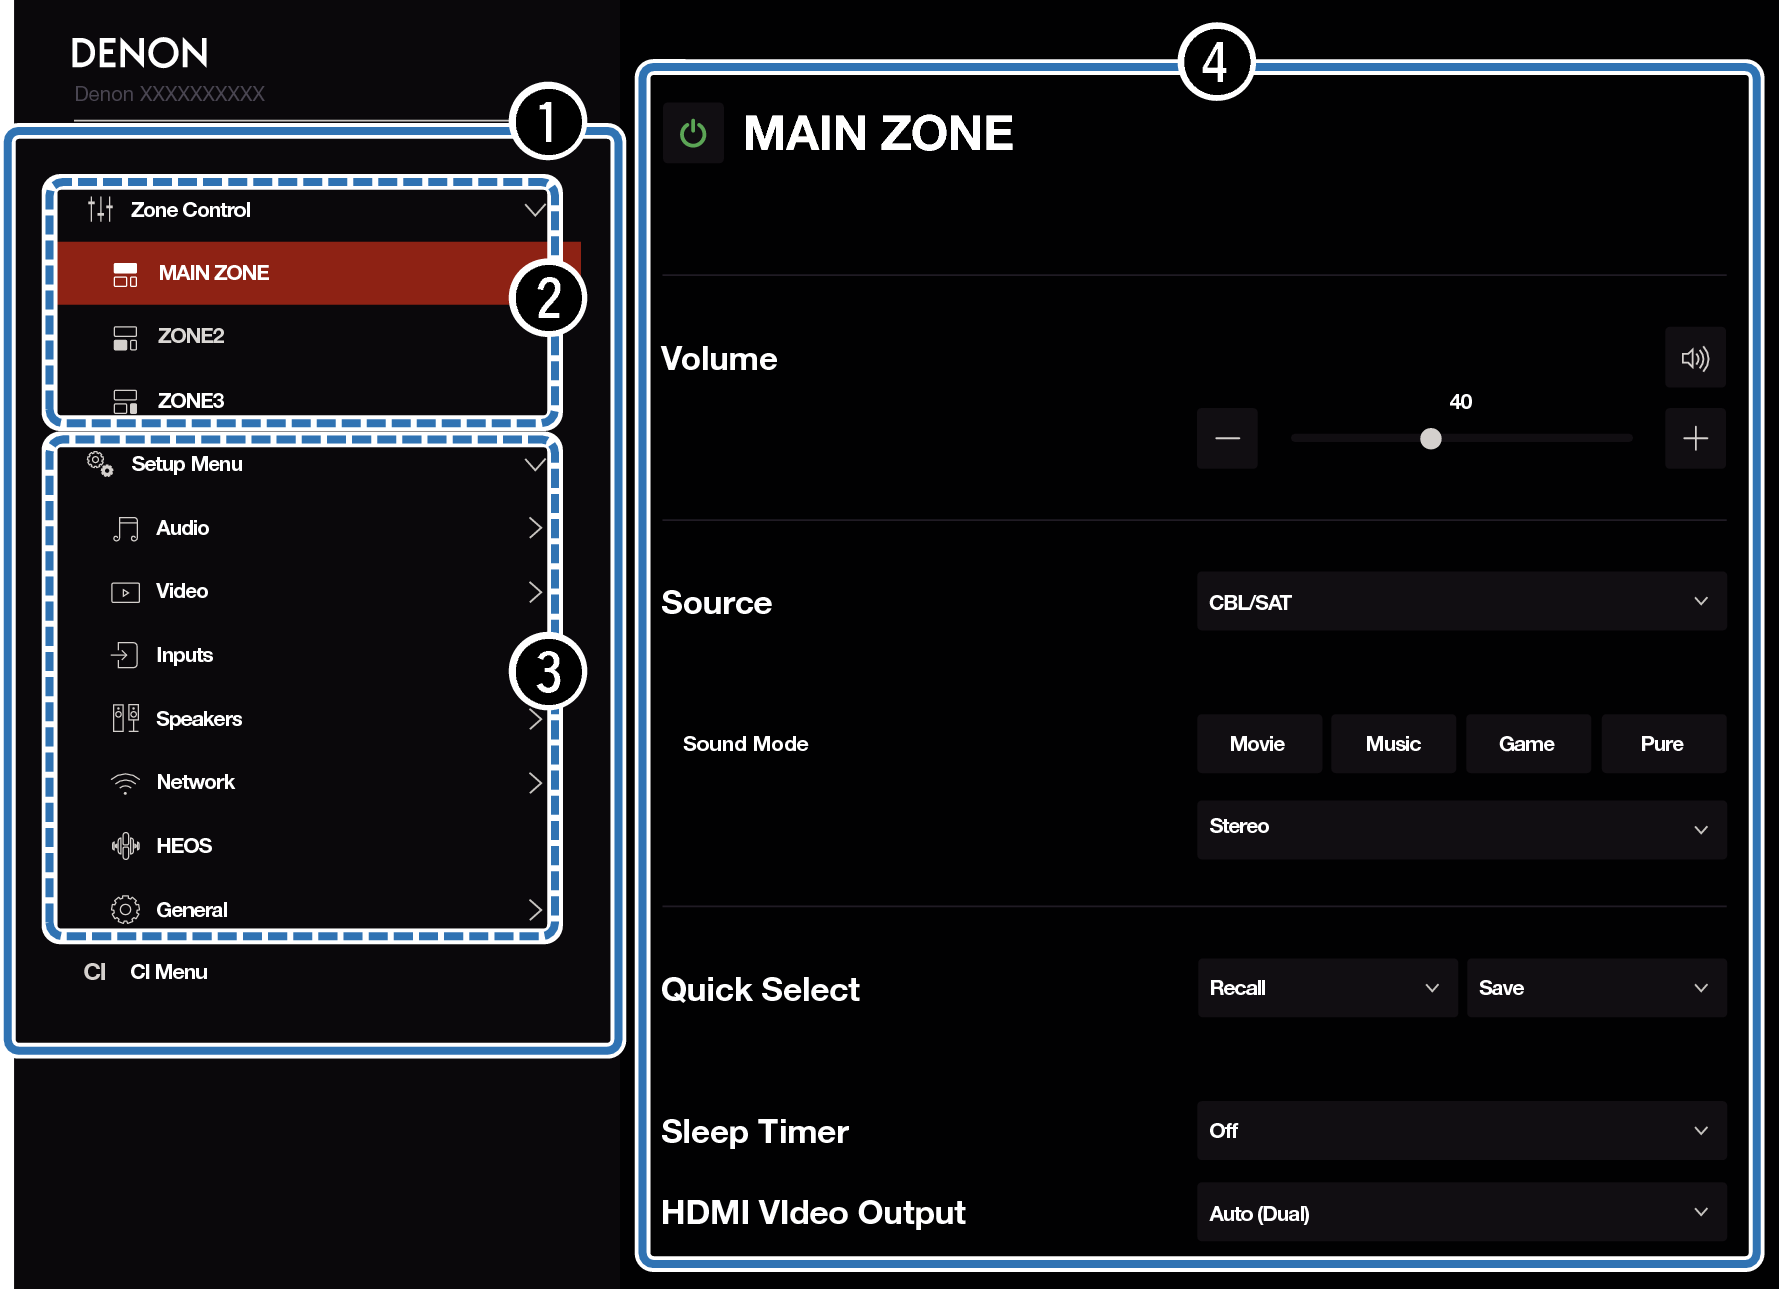The width and height of the screenshot is (1779, 1289).
Task: Click the volume slider handle
Action: [1431, 439]
